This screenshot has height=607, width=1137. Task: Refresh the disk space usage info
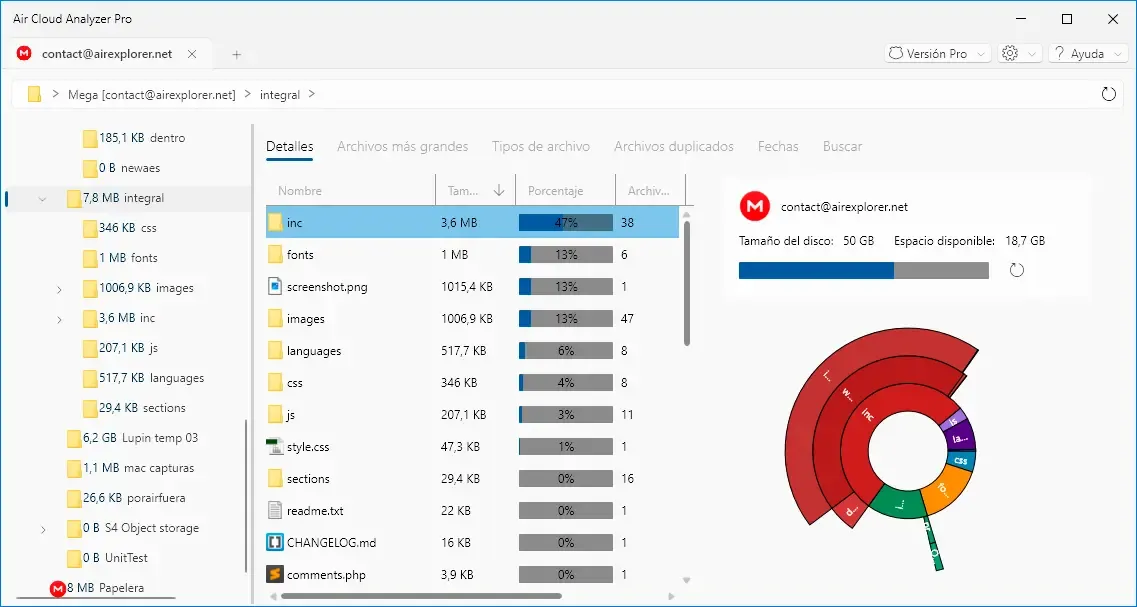point(1017,271)
